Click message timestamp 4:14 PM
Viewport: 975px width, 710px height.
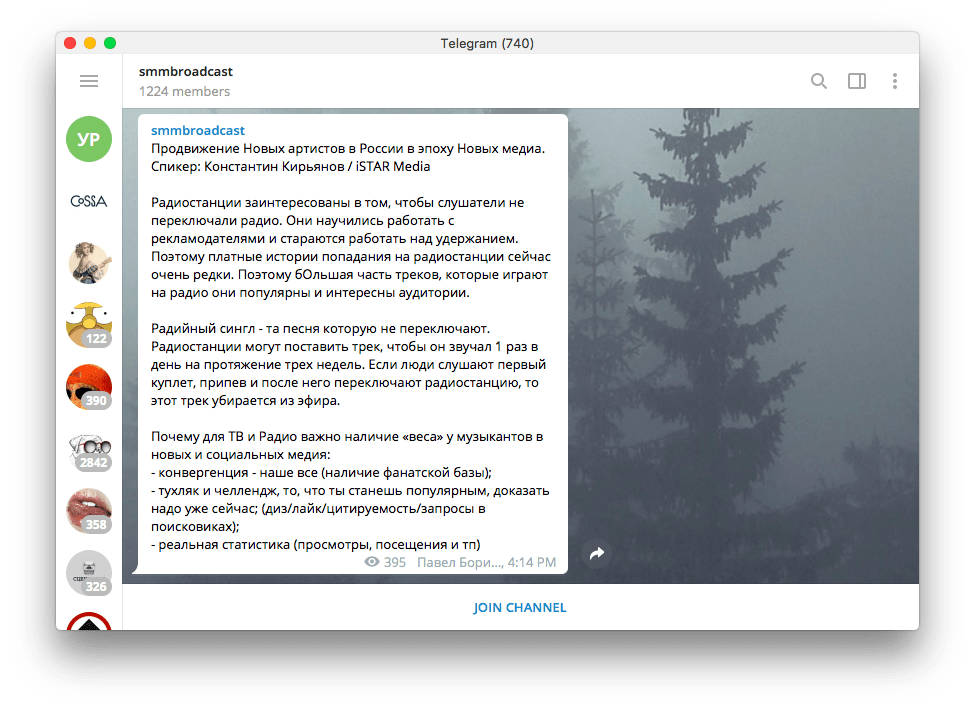click(x=532, y=563)
